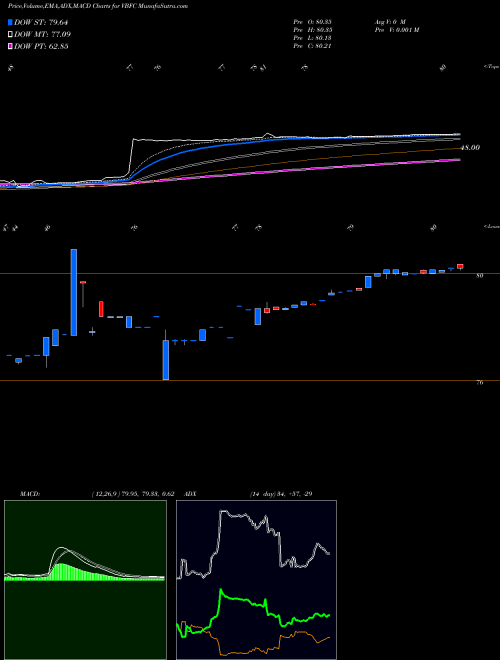Click the MACD panel heading
500x660 pixels.
[x=29, y=494]
